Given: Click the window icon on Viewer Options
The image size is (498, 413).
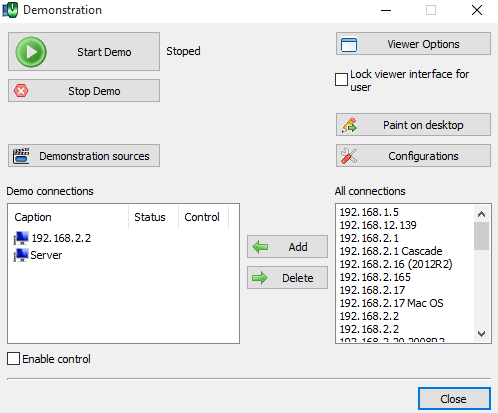Looking at the screenshot, I should click(349, 44).
